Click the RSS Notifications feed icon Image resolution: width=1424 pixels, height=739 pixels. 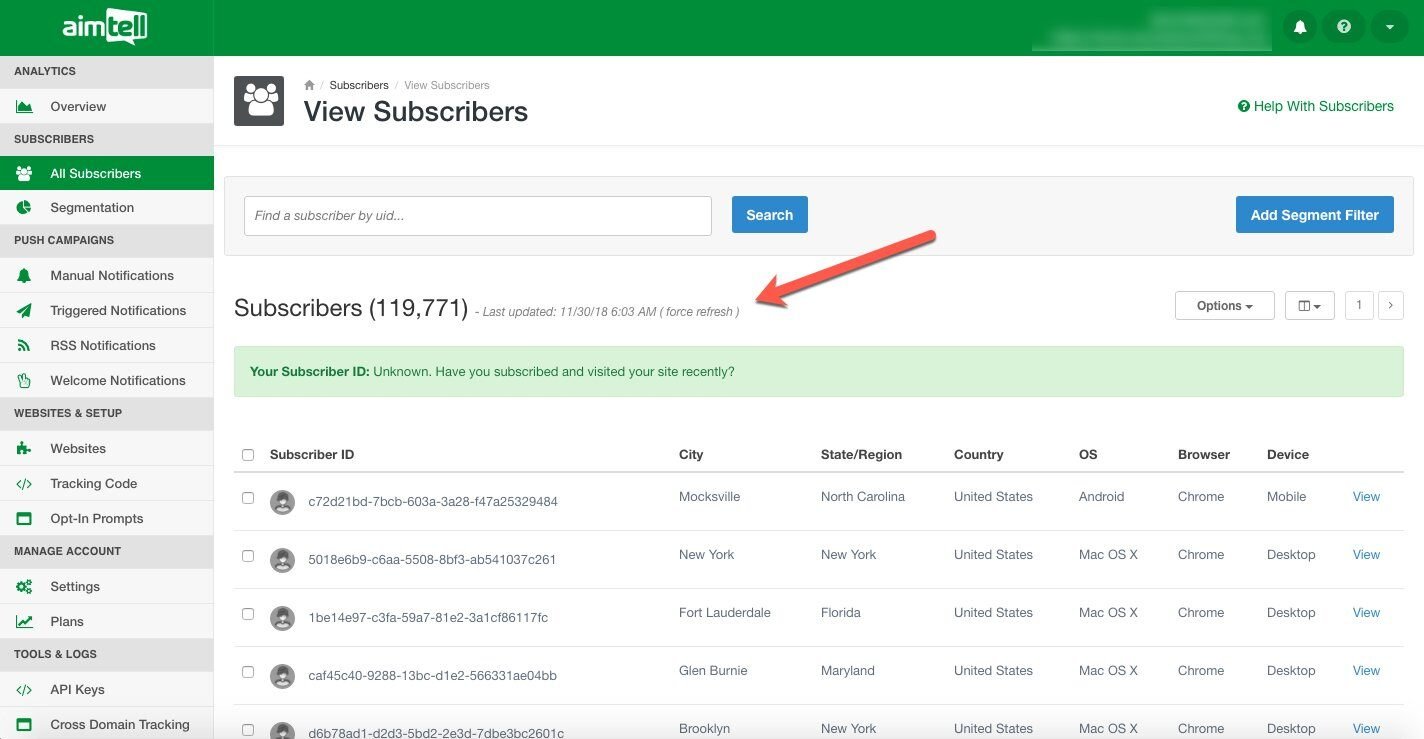pos(25,346)
